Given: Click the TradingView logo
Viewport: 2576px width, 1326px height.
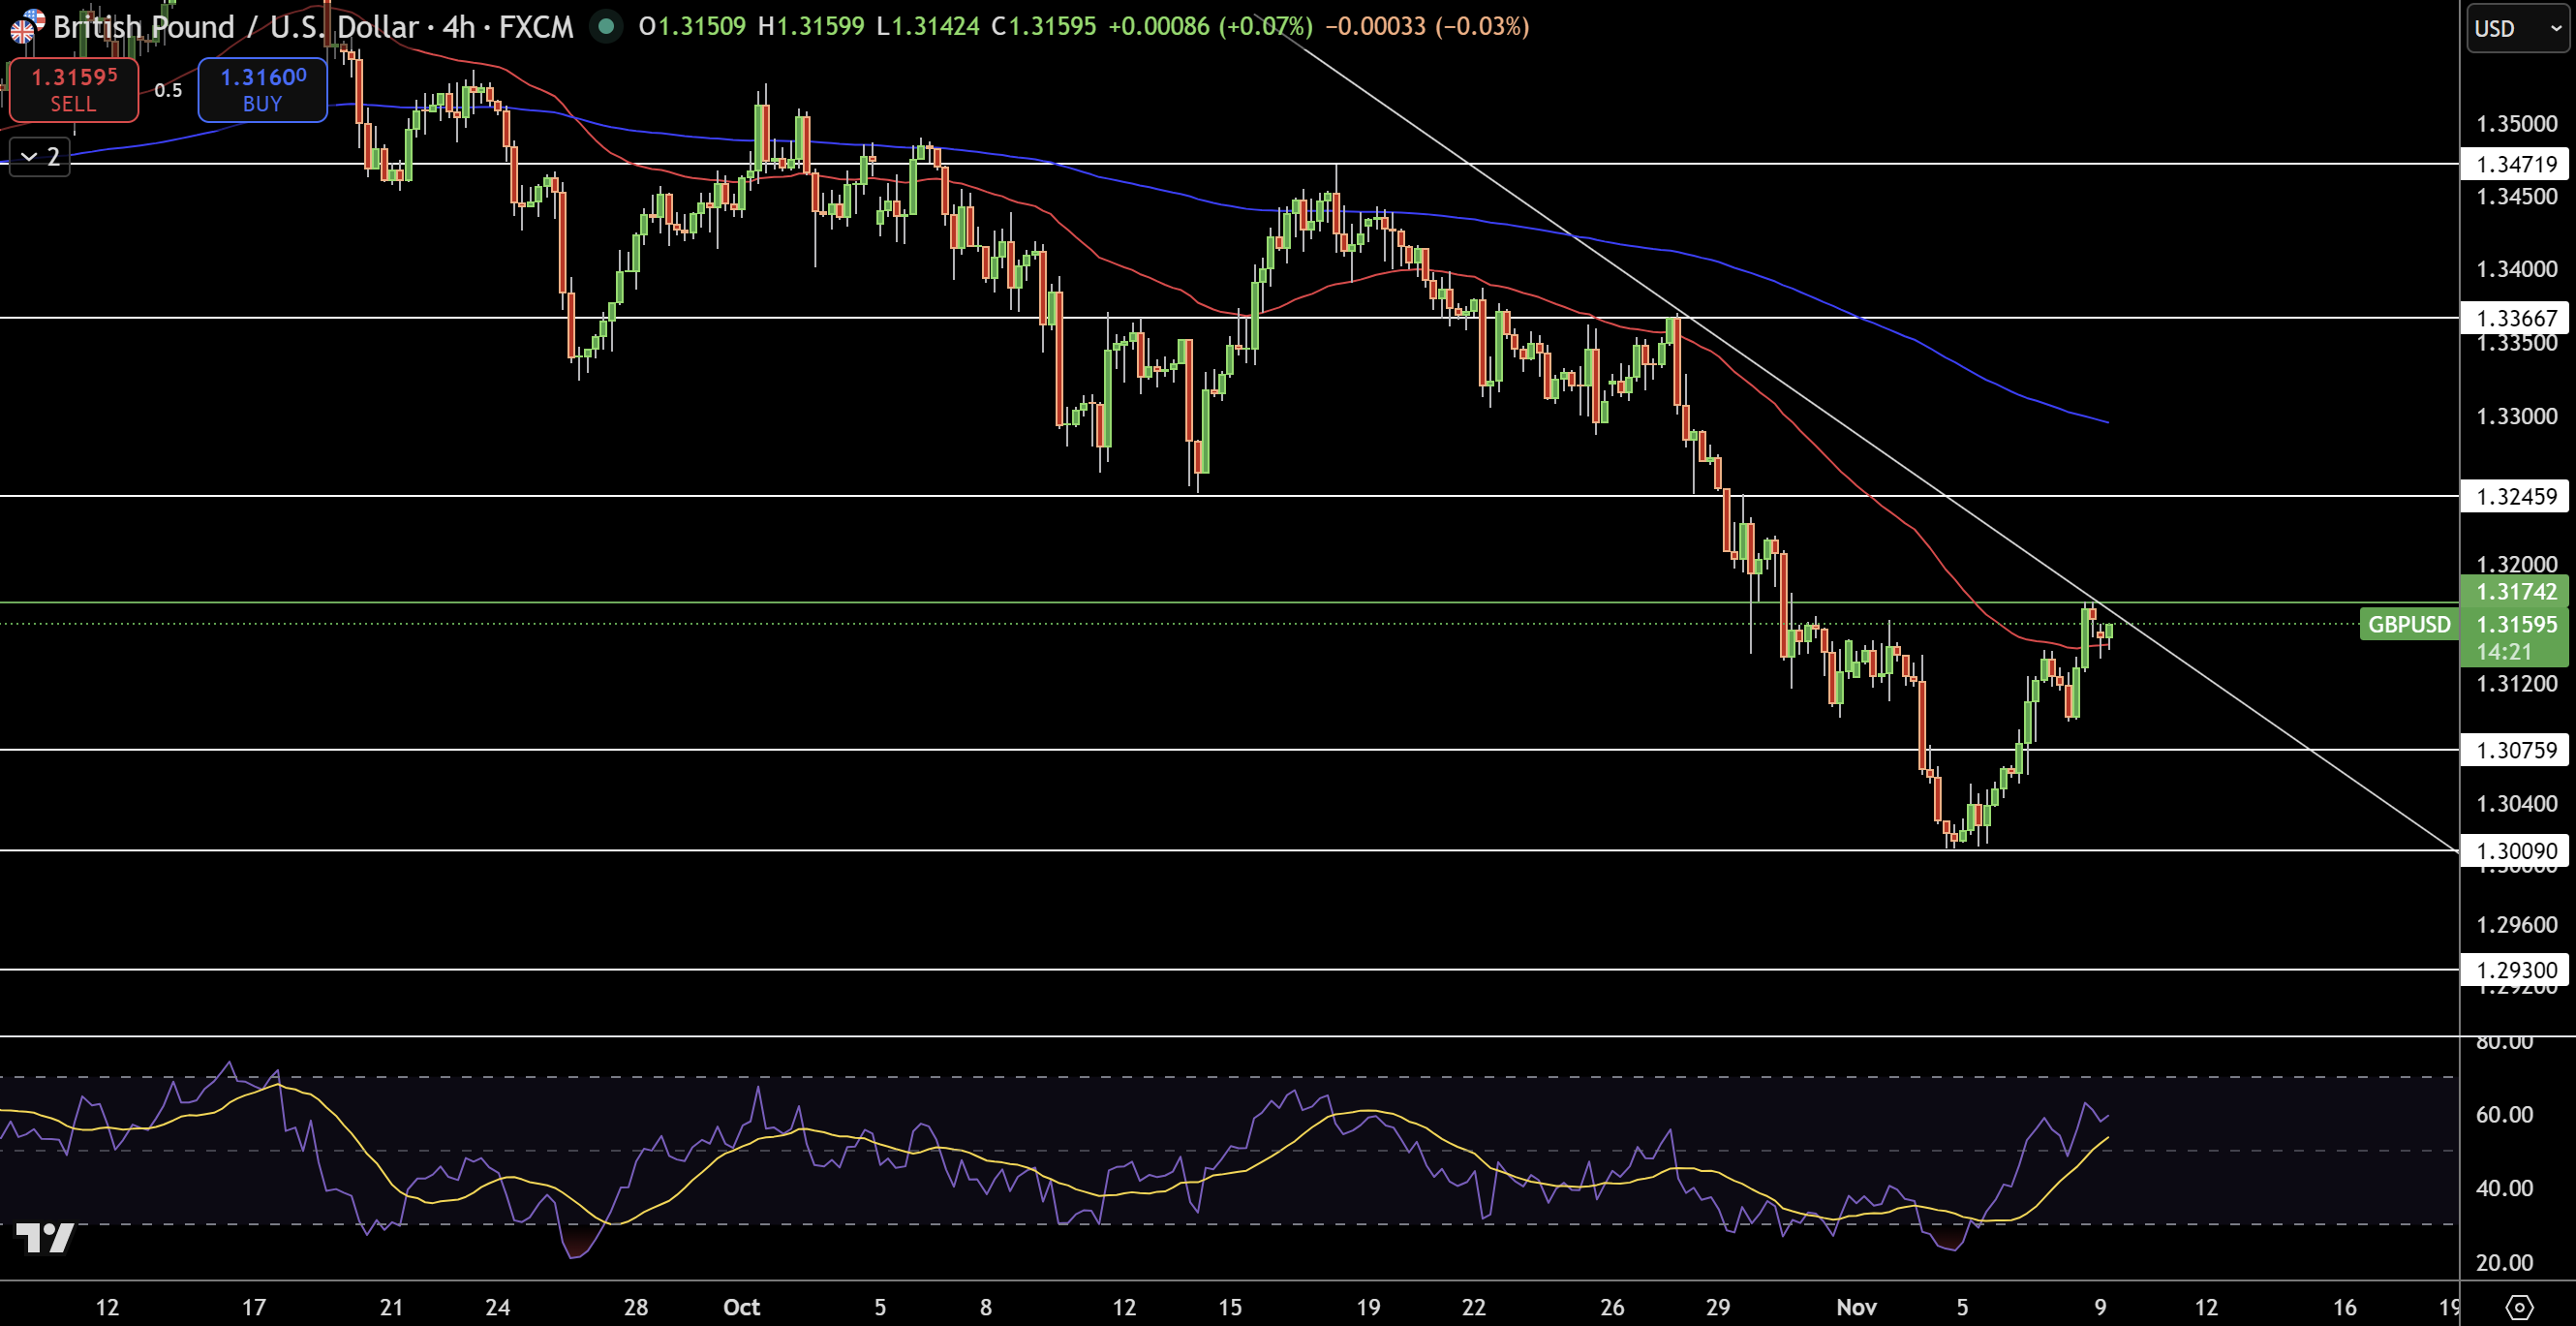Looking at the screenshot, I should [45, 1238].
